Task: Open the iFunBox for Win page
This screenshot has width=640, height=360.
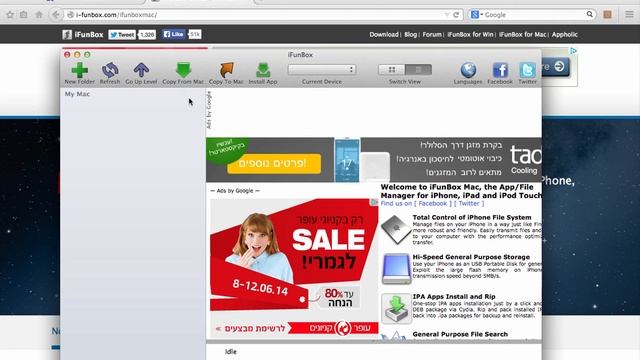Action: [x=470, y=35]
